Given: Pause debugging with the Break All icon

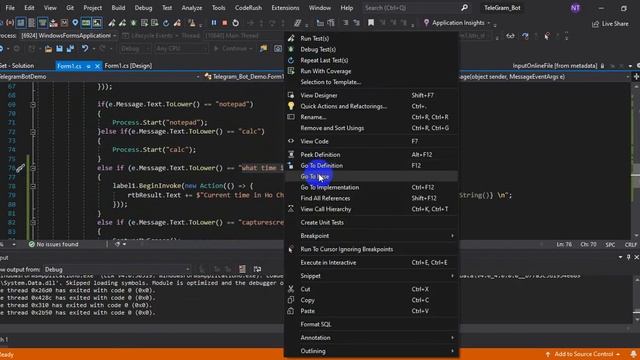Looking at the screenshot, I should [x=213, y=23].
